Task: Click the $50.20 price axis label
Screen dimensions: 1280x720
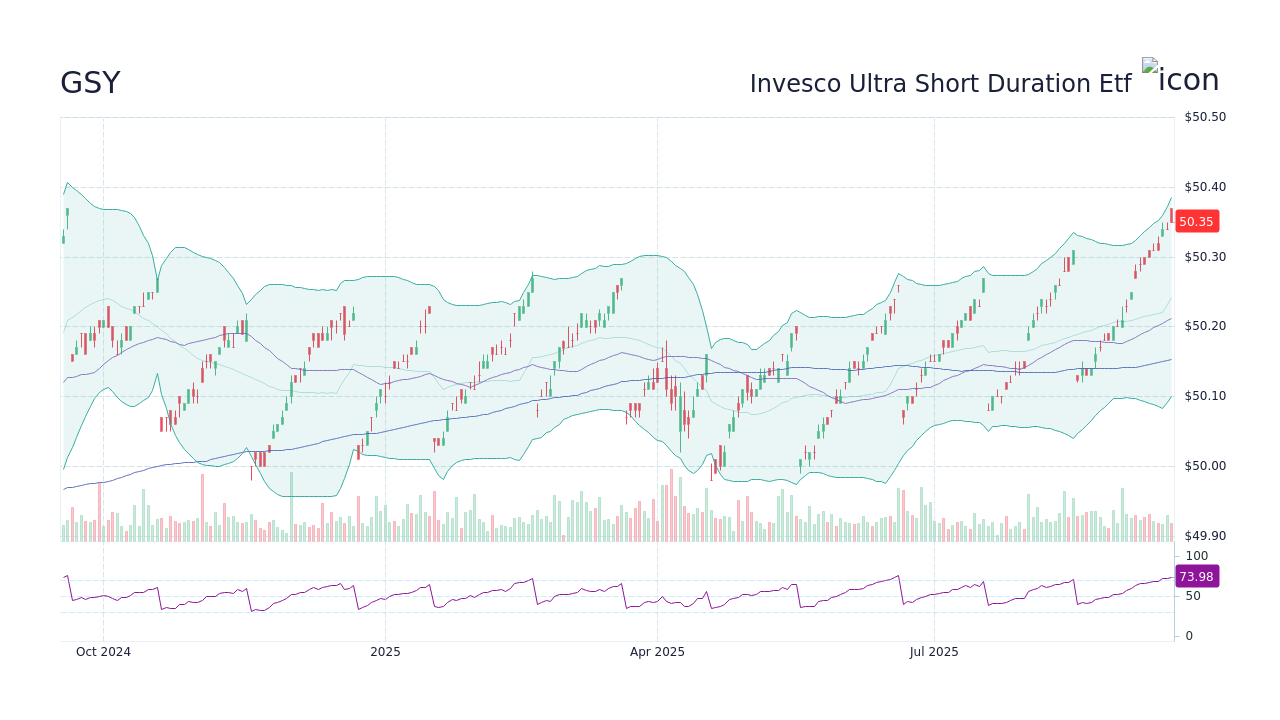Action: (1205, 326)
